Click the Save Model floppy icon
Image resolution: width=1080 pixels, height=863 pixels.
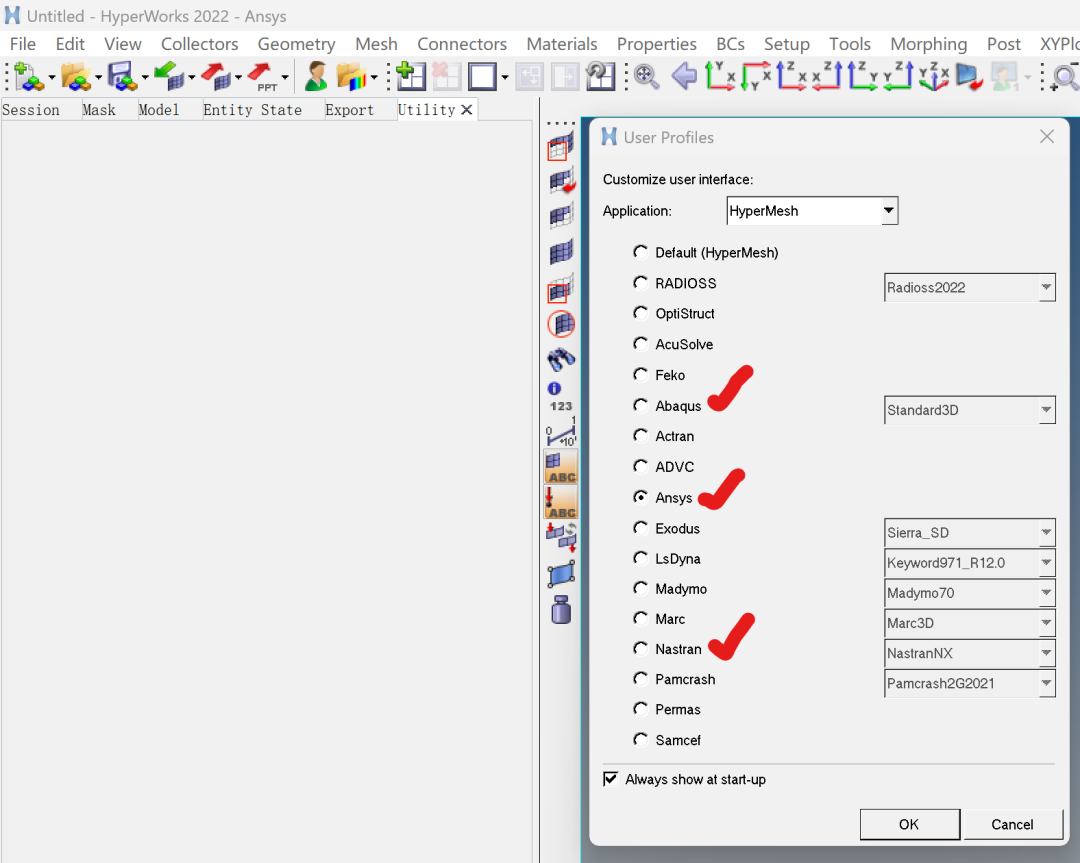click(122, 76)
